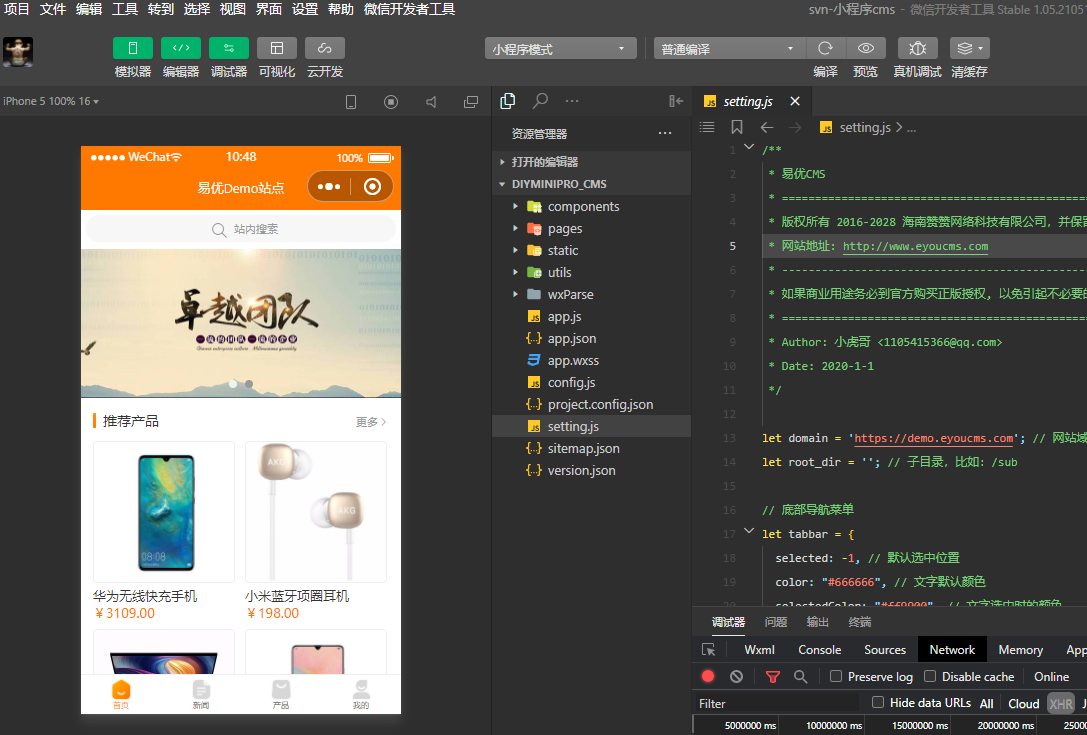Detach simulator into separate window
1087x735 pixels.
pos(471,102)
